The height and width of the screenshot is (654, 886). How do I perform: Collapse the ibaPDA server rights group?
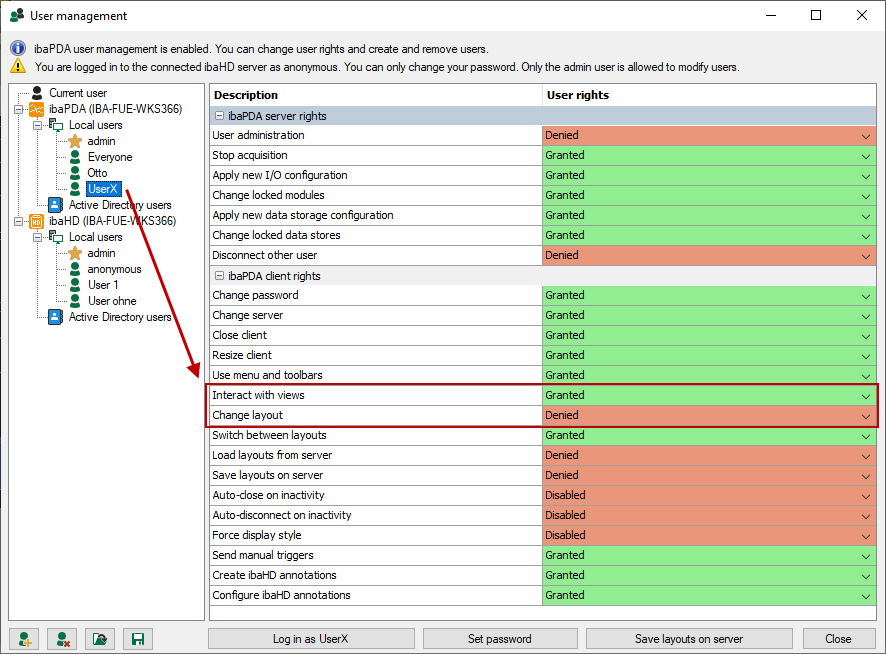pos(219,116)
